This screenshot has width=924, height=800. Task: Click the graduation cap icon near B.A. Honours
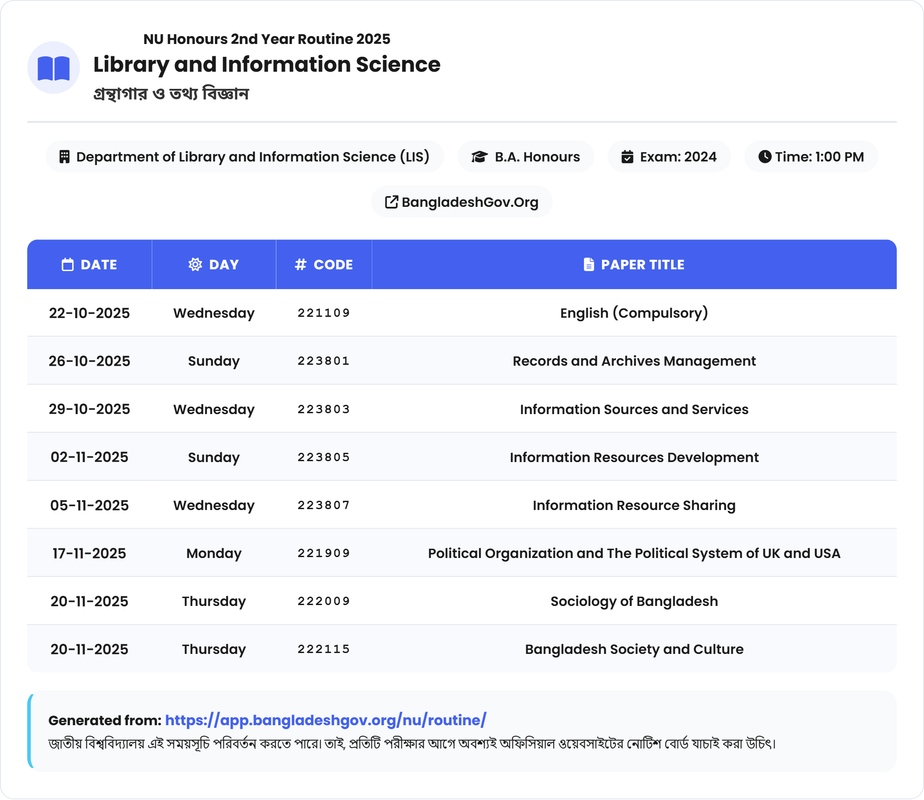coord(480,157)
